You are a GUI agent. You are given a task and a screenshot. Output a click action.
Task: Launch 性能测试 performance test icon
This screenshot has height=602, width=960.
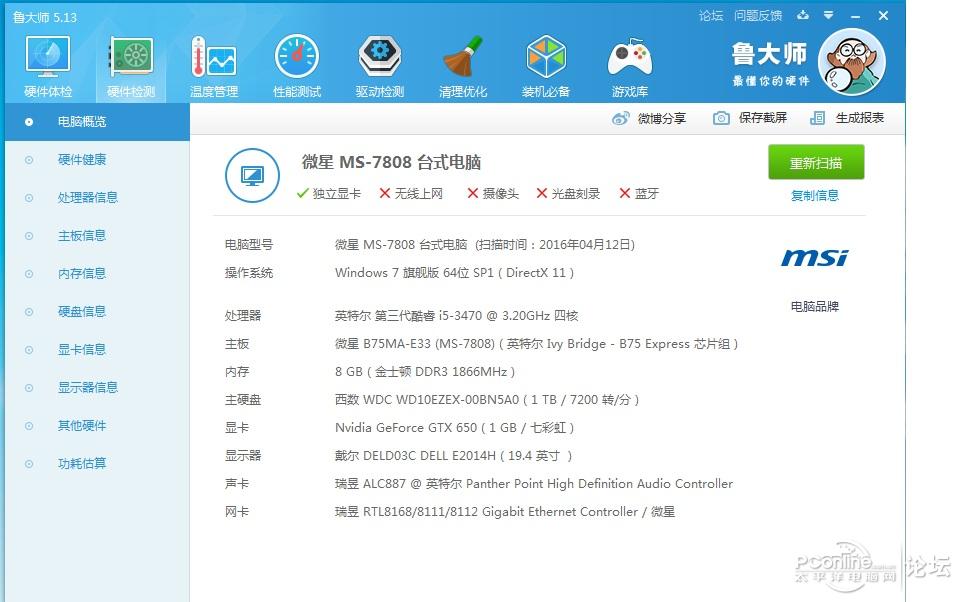tap(297, 57)
